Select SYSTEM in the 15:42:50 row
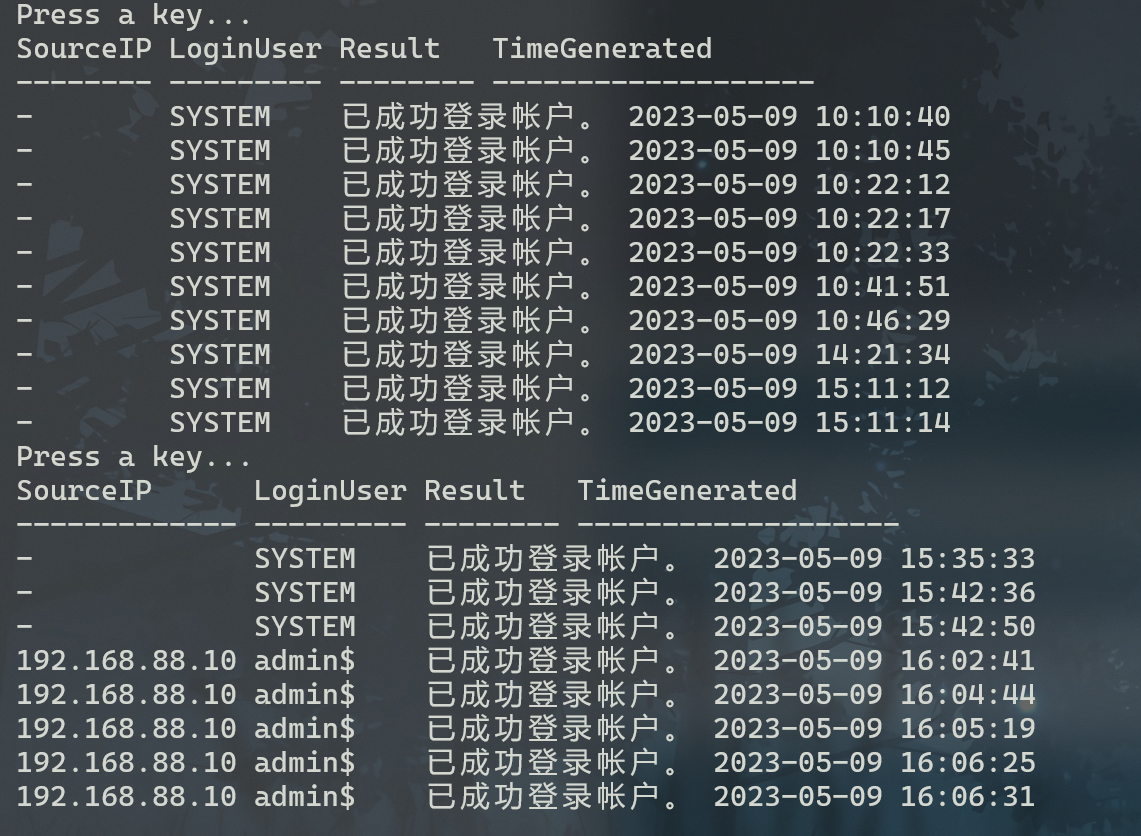Screen dimensions: 1141x836 coord(304,627)
